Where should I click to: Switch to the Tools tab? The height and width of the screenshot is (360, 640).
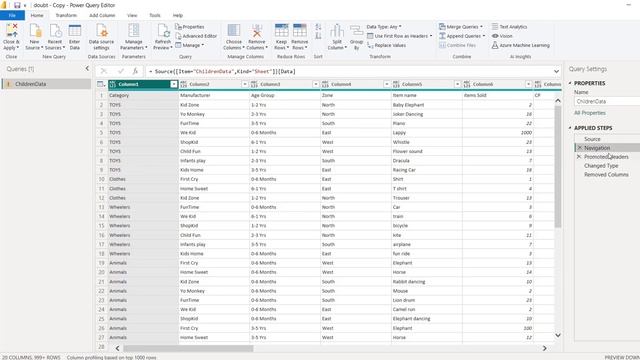click(155, 15)
